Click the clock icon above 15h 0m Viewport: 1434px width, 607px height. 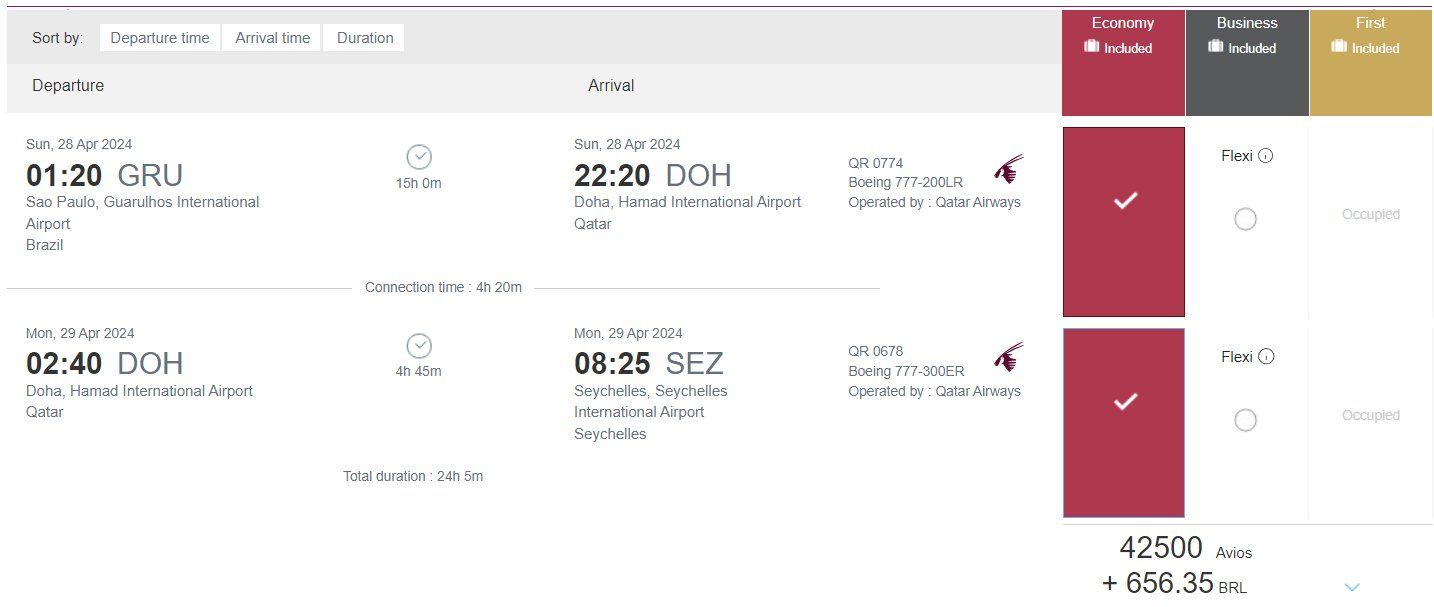419,157
